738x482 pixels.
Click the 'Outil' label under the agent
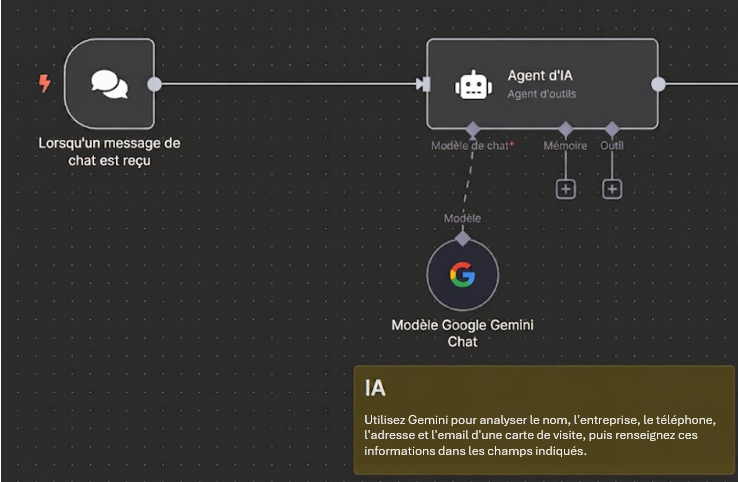612,146
